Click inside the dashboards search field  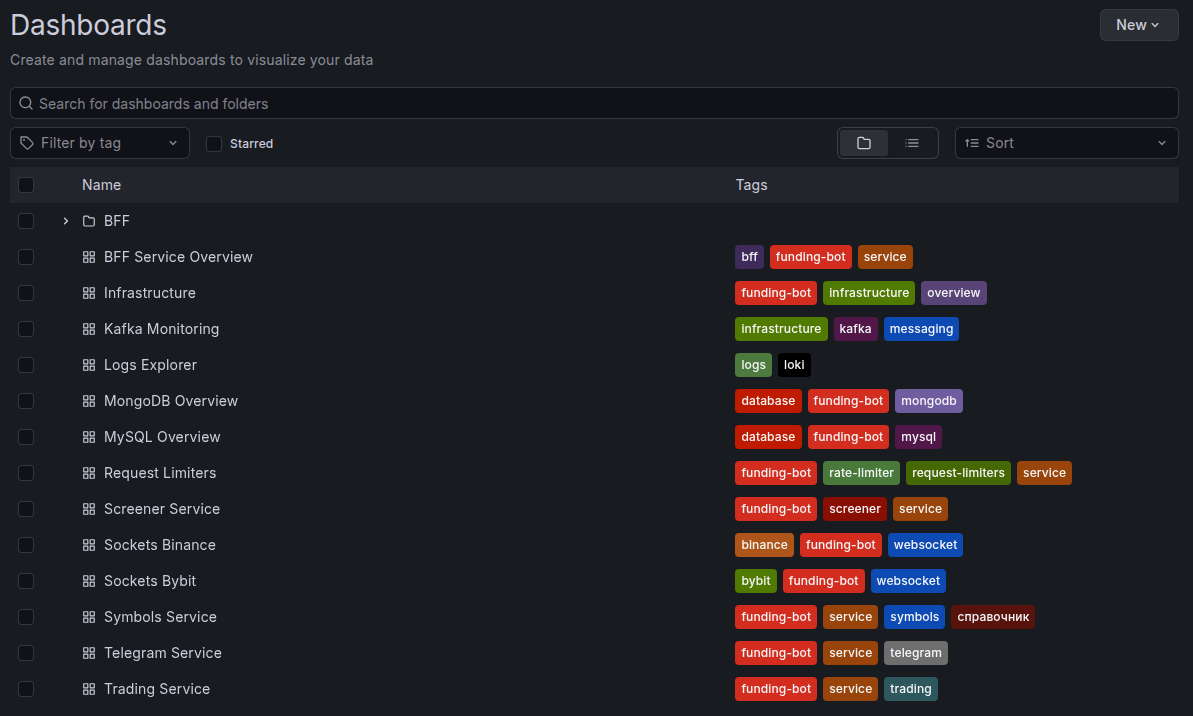point(594,103)
